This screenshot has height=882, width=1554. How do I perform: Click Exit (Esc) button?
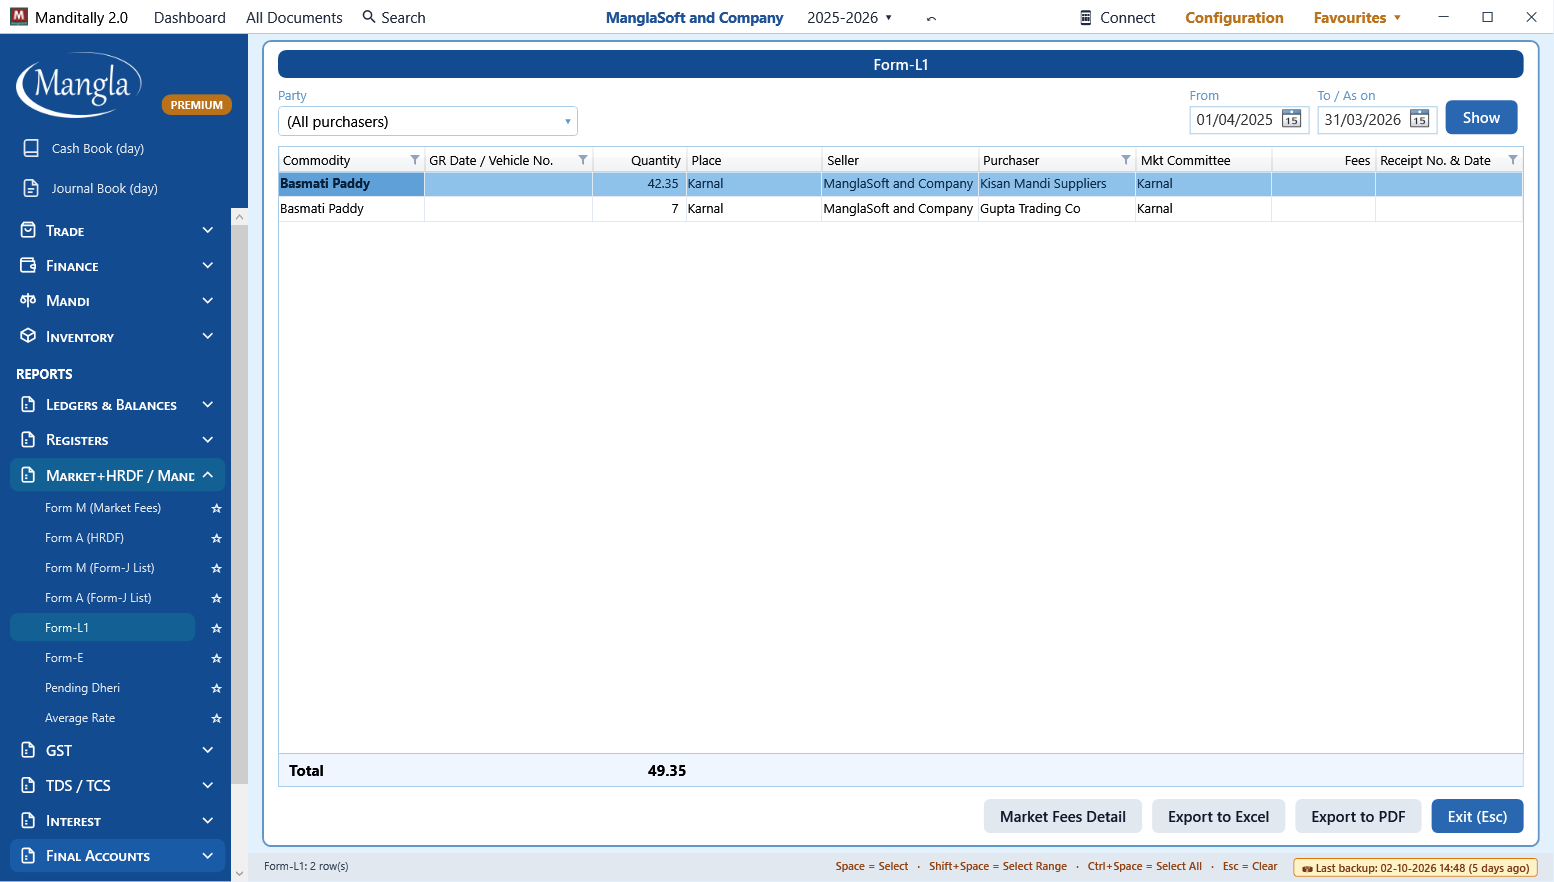pos(1477,817)
